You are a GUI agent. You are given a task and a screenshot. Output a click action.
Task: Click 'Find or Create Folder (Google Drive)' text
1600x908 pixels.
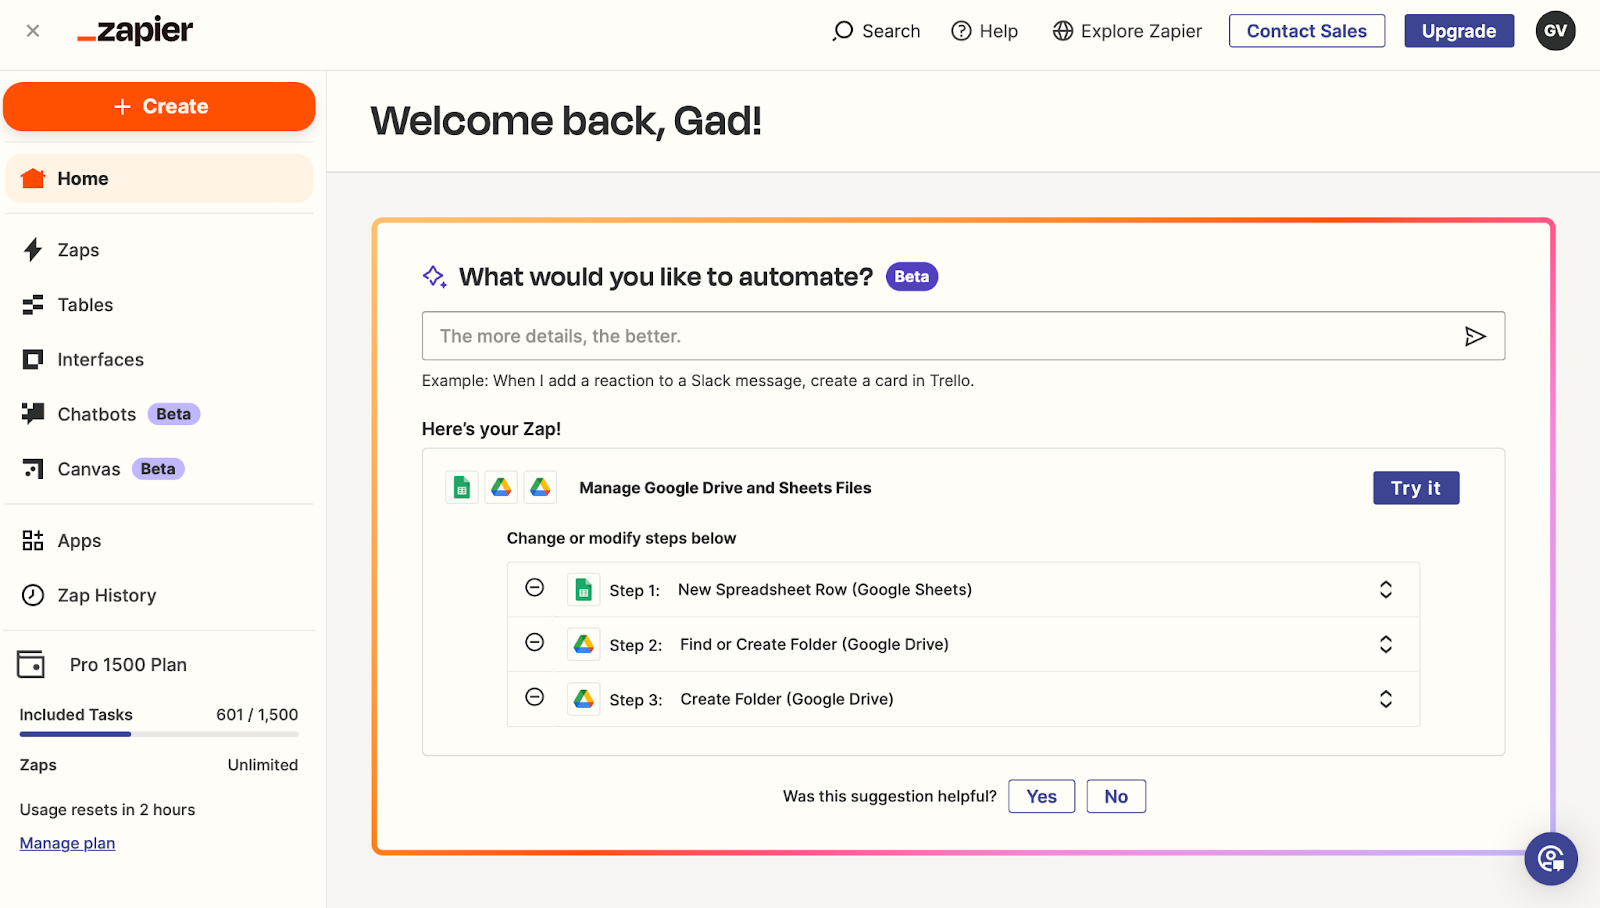pyautogui.click(x=814, y=644)
